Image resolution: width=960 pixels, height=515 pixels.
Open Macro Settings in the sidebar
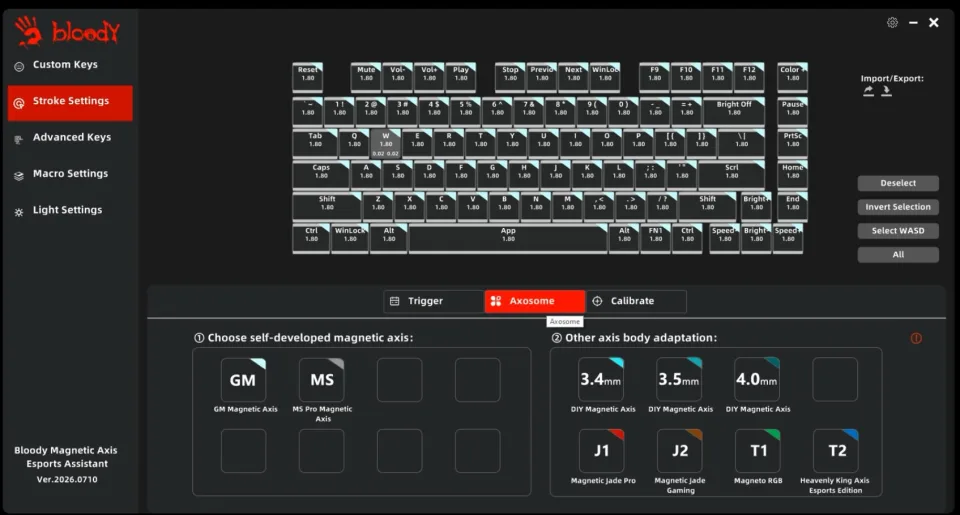pos(70,174)
